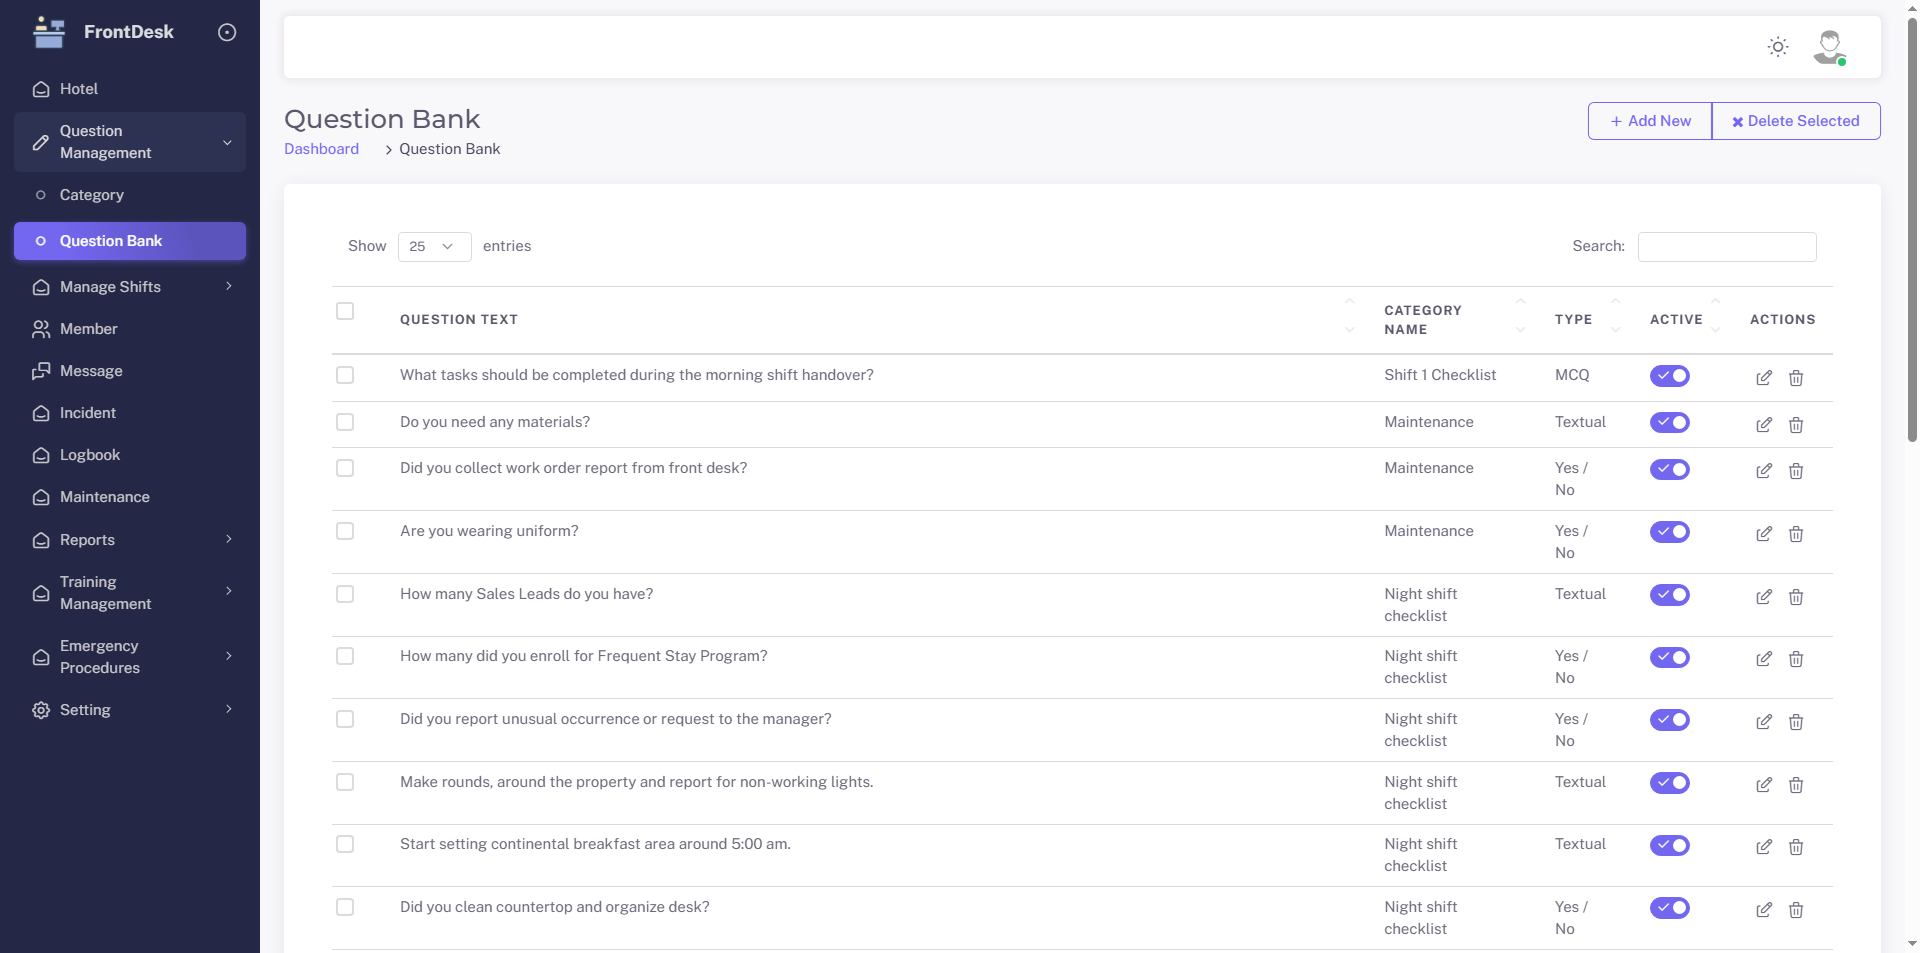This screenshot has width=1920, height=953.
Task: Delete the 'Are you wearing uniform?' question via trash icon
Action: pyautogui.click(x=1795, y=534)
